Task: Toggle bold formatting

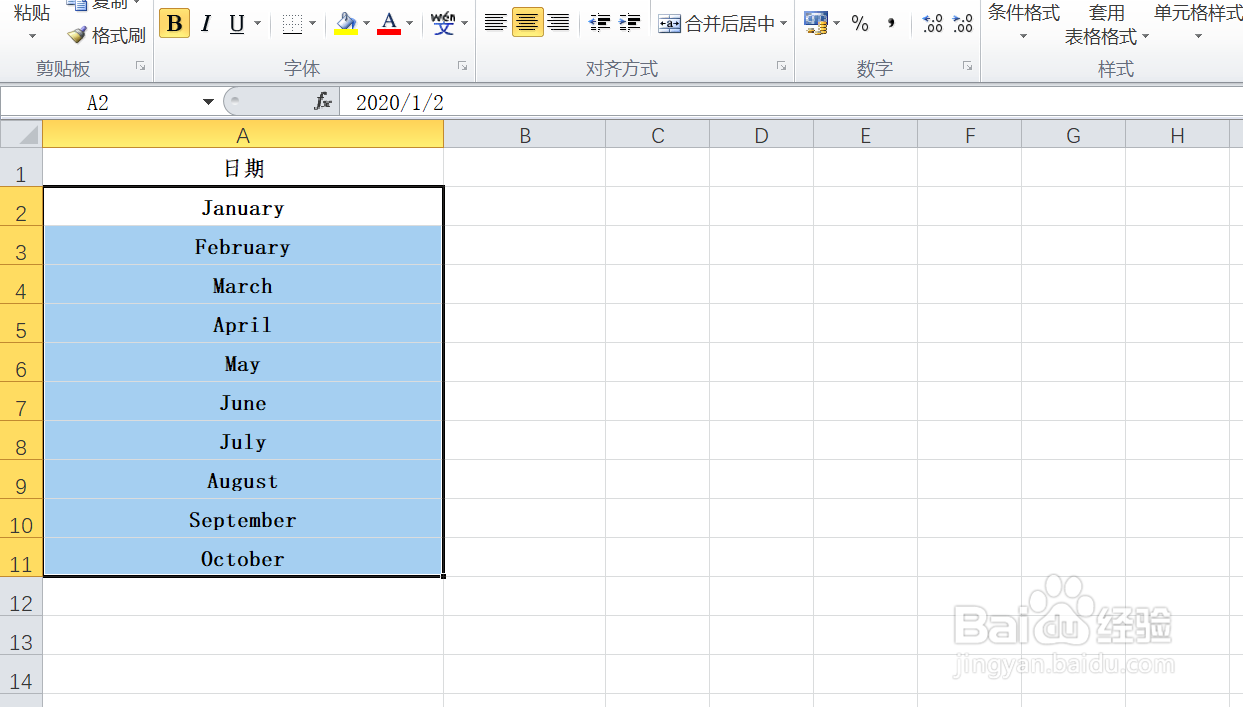Action: (x=175, y=23)
